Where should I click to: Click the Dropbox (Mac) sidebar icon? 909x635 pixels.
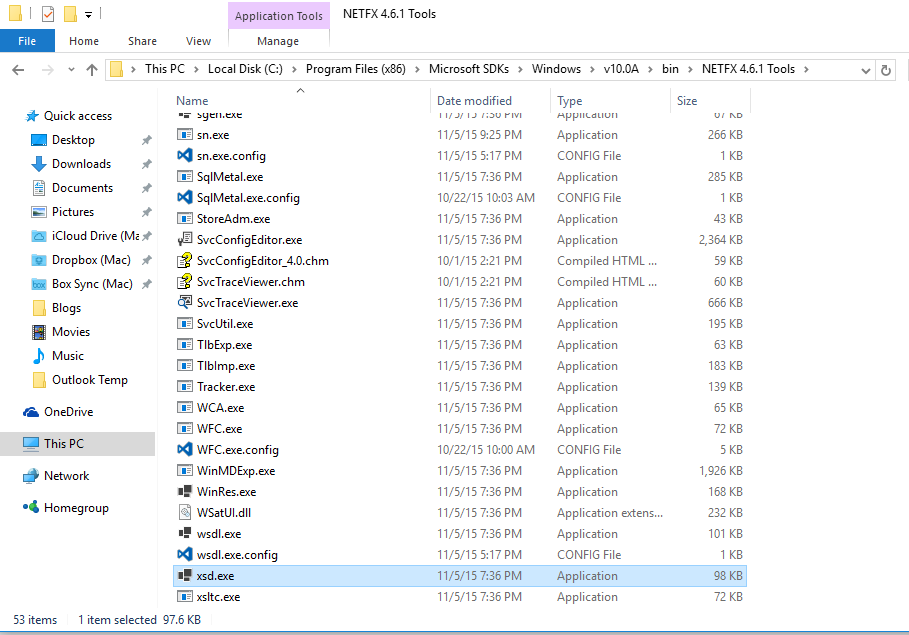pos(39,260)
